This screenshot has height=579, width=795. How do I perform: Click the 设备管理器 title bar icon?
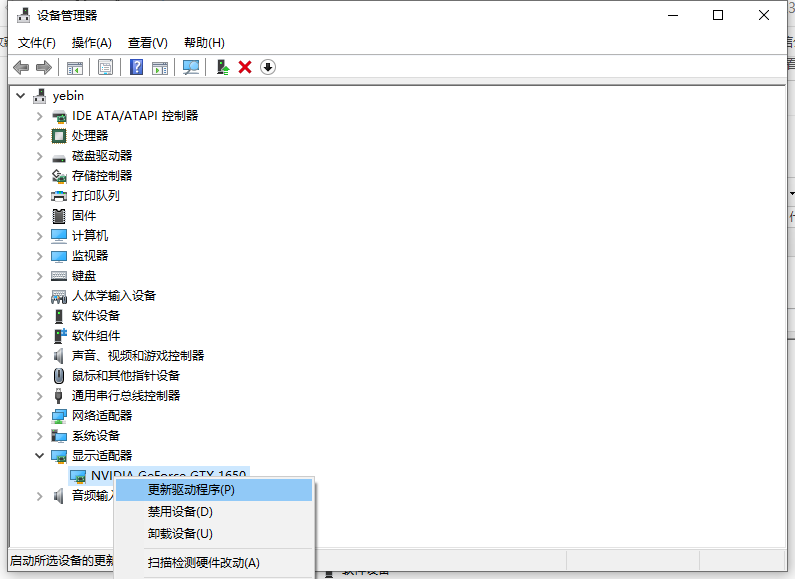(x=23, y=15)
